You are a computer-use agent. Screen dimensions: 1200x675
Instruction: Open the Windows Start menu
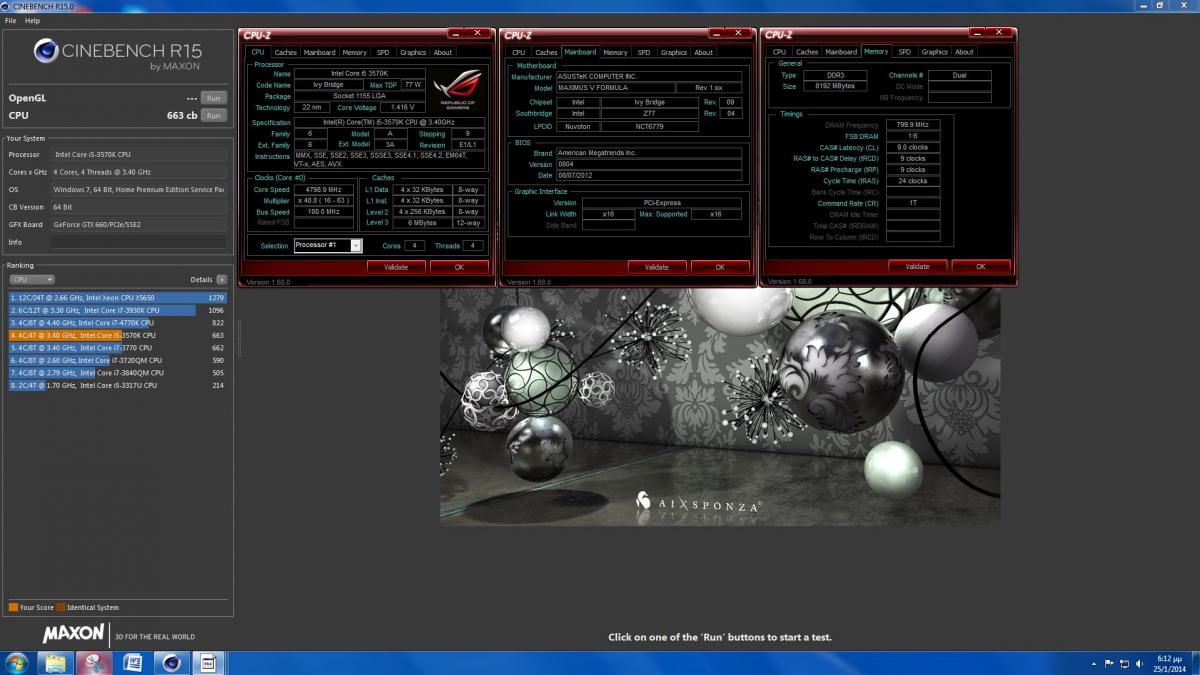coord(17,662)
